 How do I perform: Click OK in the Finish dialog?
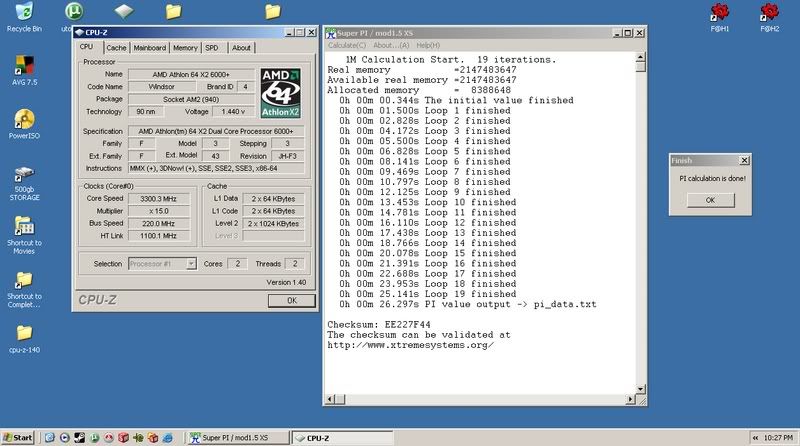click(710, 200)
